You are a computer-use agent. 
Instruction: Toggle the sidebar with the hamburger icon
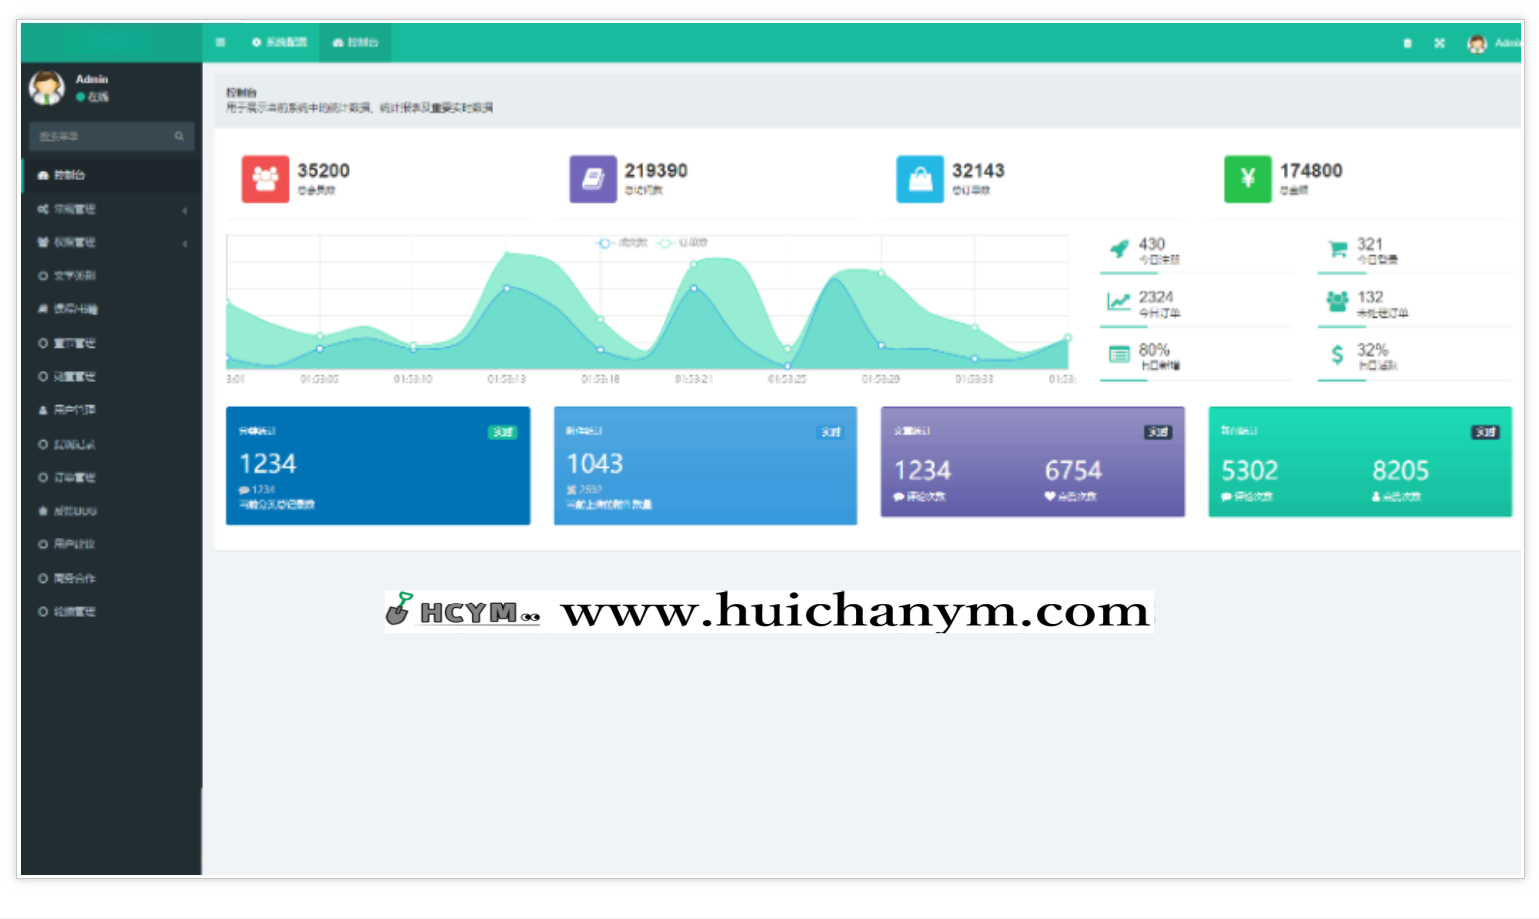coord(220,42)
